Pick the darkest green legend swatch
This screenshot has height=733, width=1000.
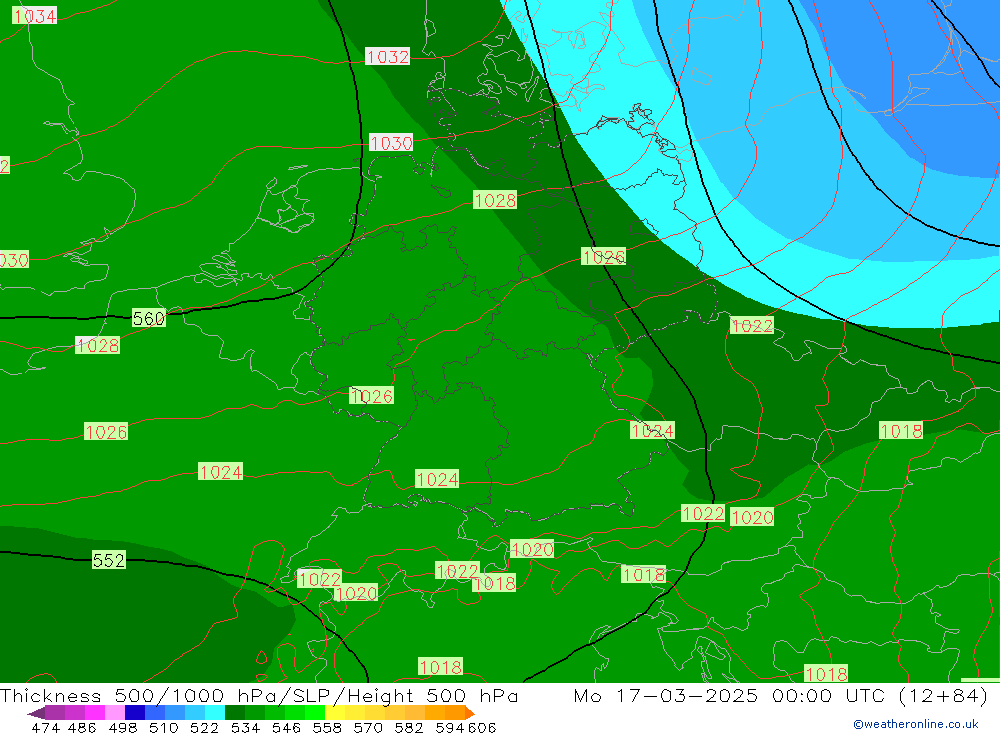(235, 713)
